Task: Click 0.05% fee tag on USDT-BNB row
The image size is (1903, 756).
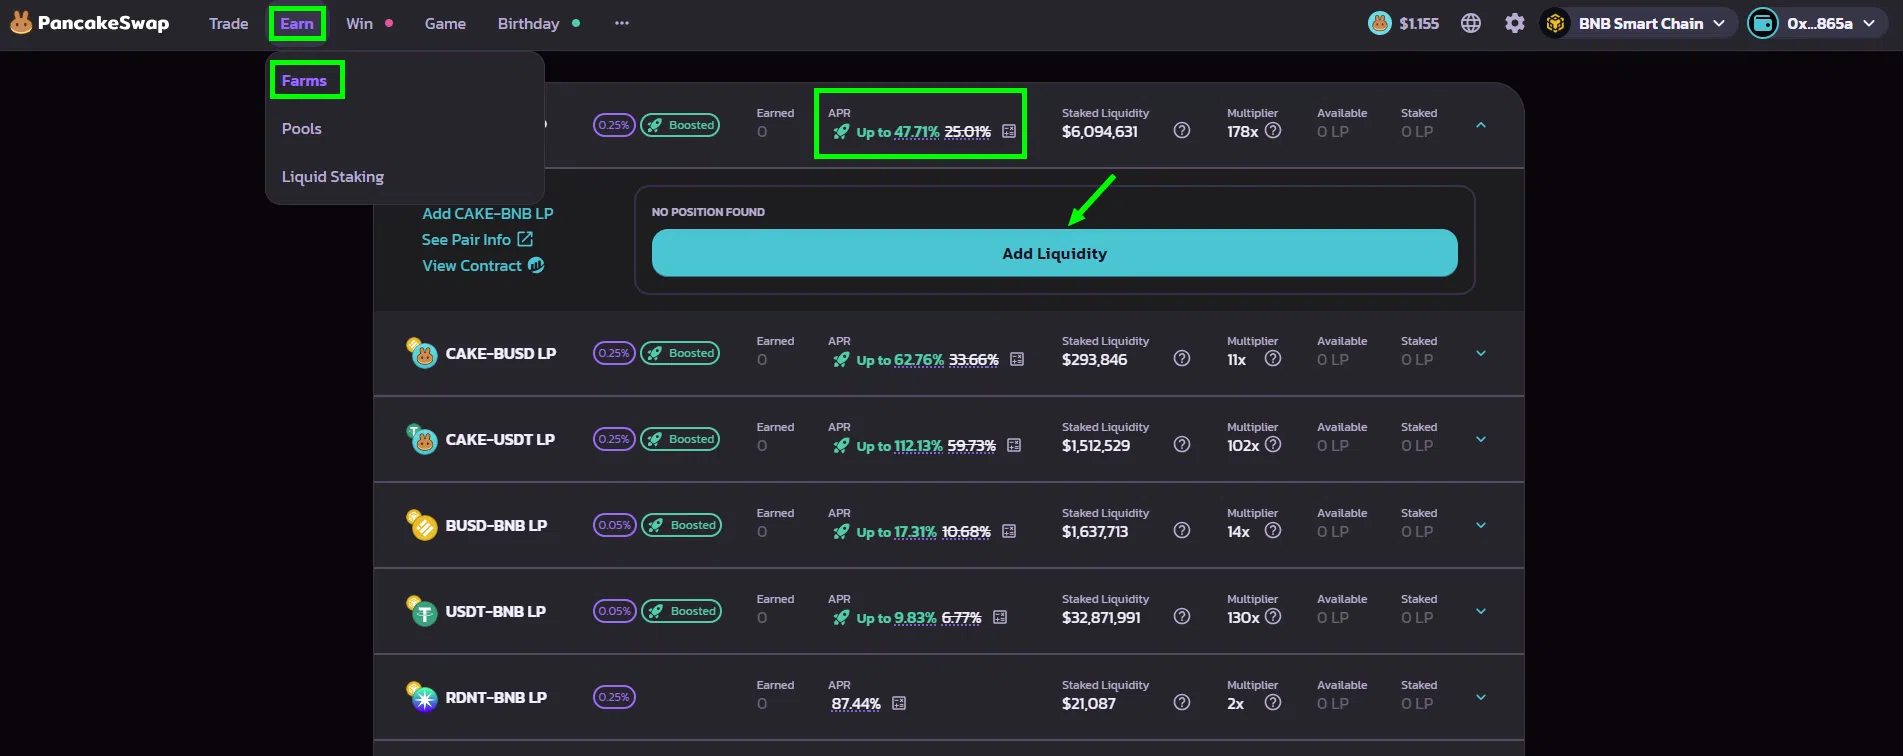Action: click(614, 611)
